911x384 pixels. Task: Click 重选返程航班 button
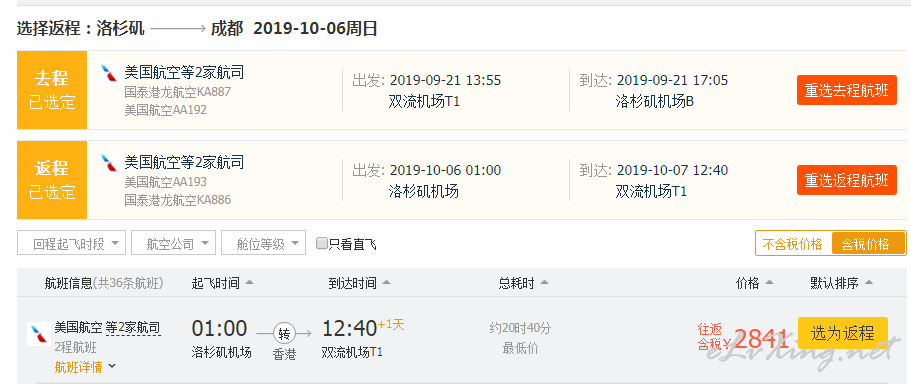(x=847, y=180)
